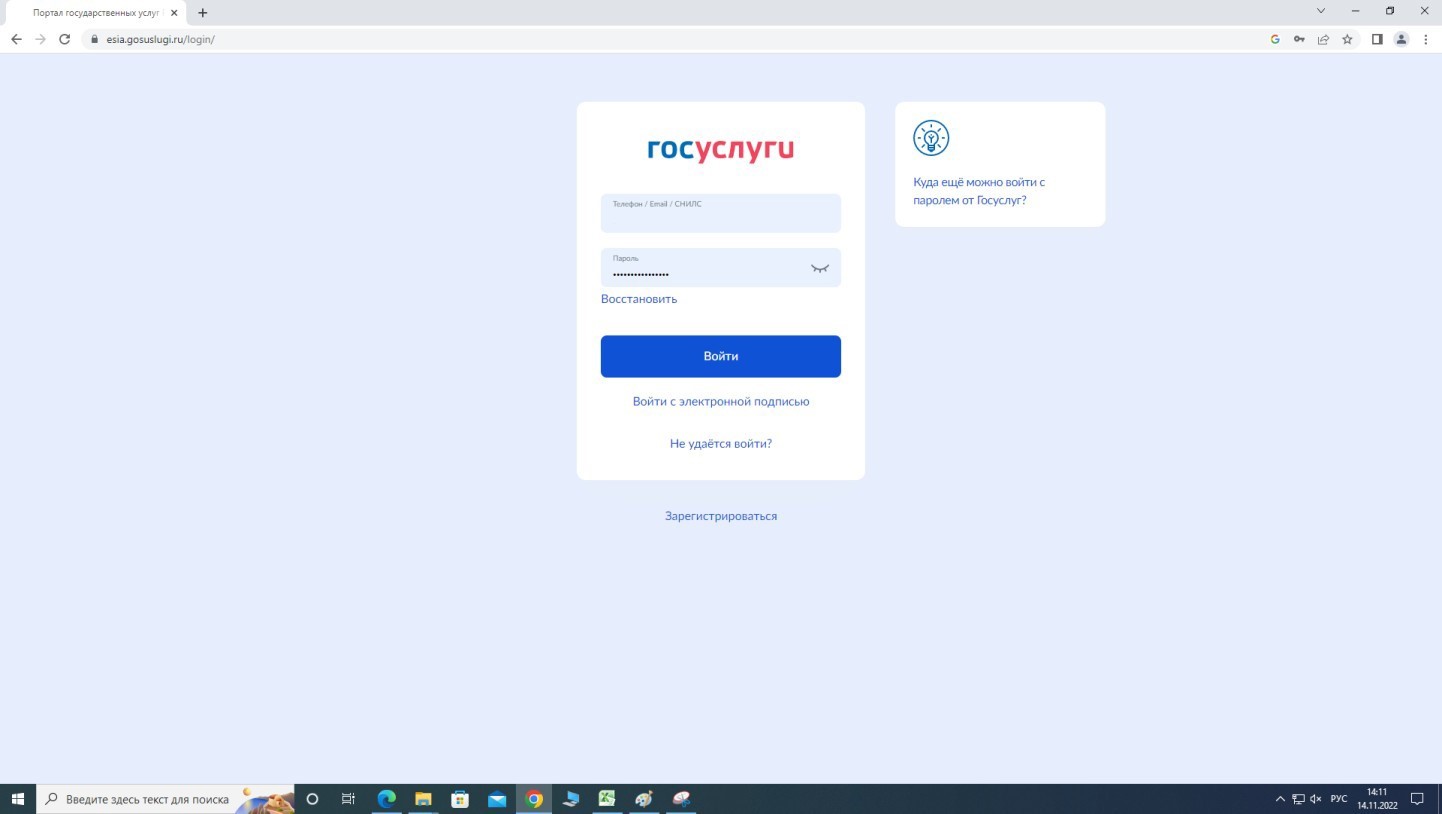
Task: Open the Chrome profile avatar
Action: click(x=1401, y=40)
